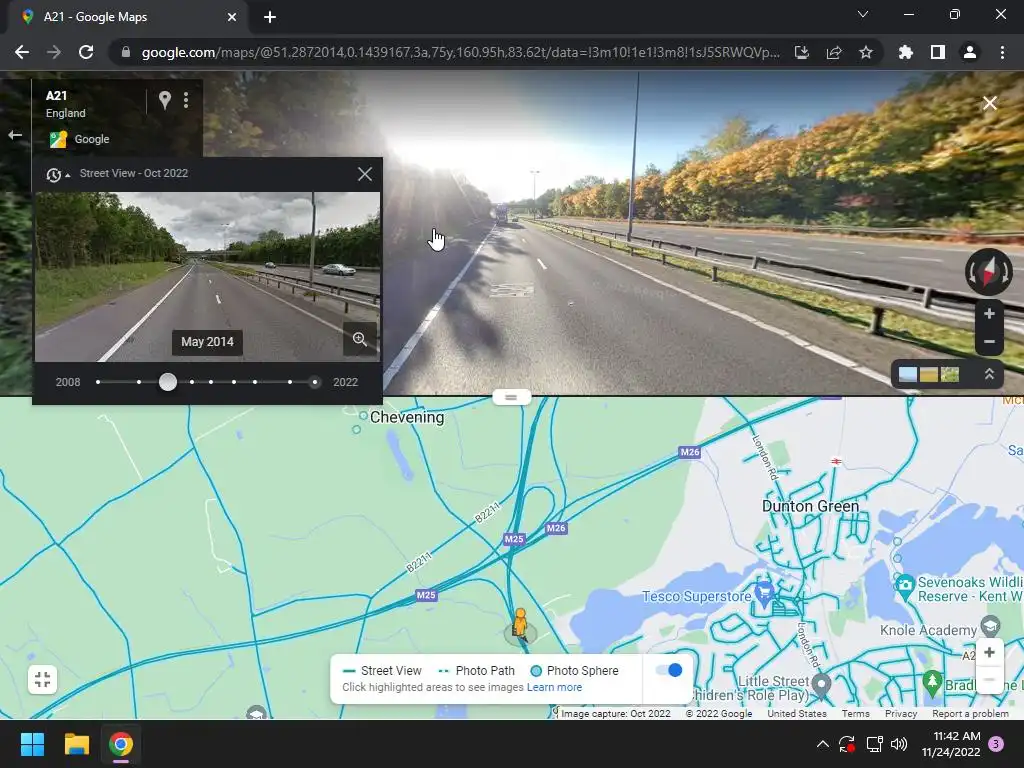Open the Chrome extensions puzzle icon

click(x=906, y=52)
